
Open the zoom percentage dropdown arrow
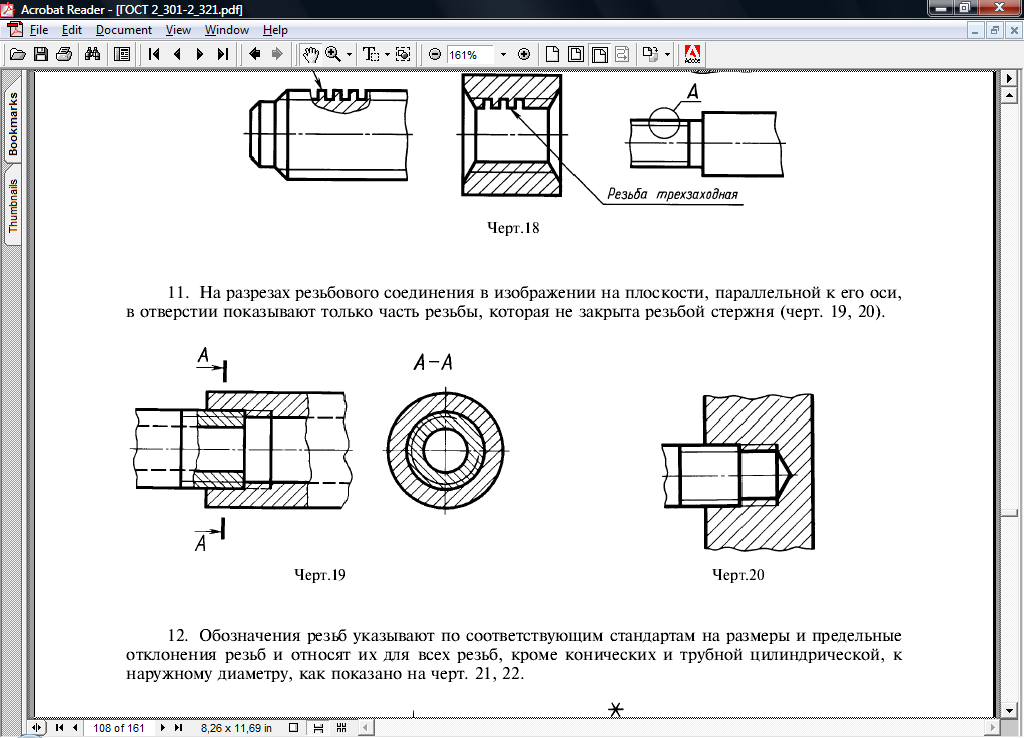pos(503,55)
